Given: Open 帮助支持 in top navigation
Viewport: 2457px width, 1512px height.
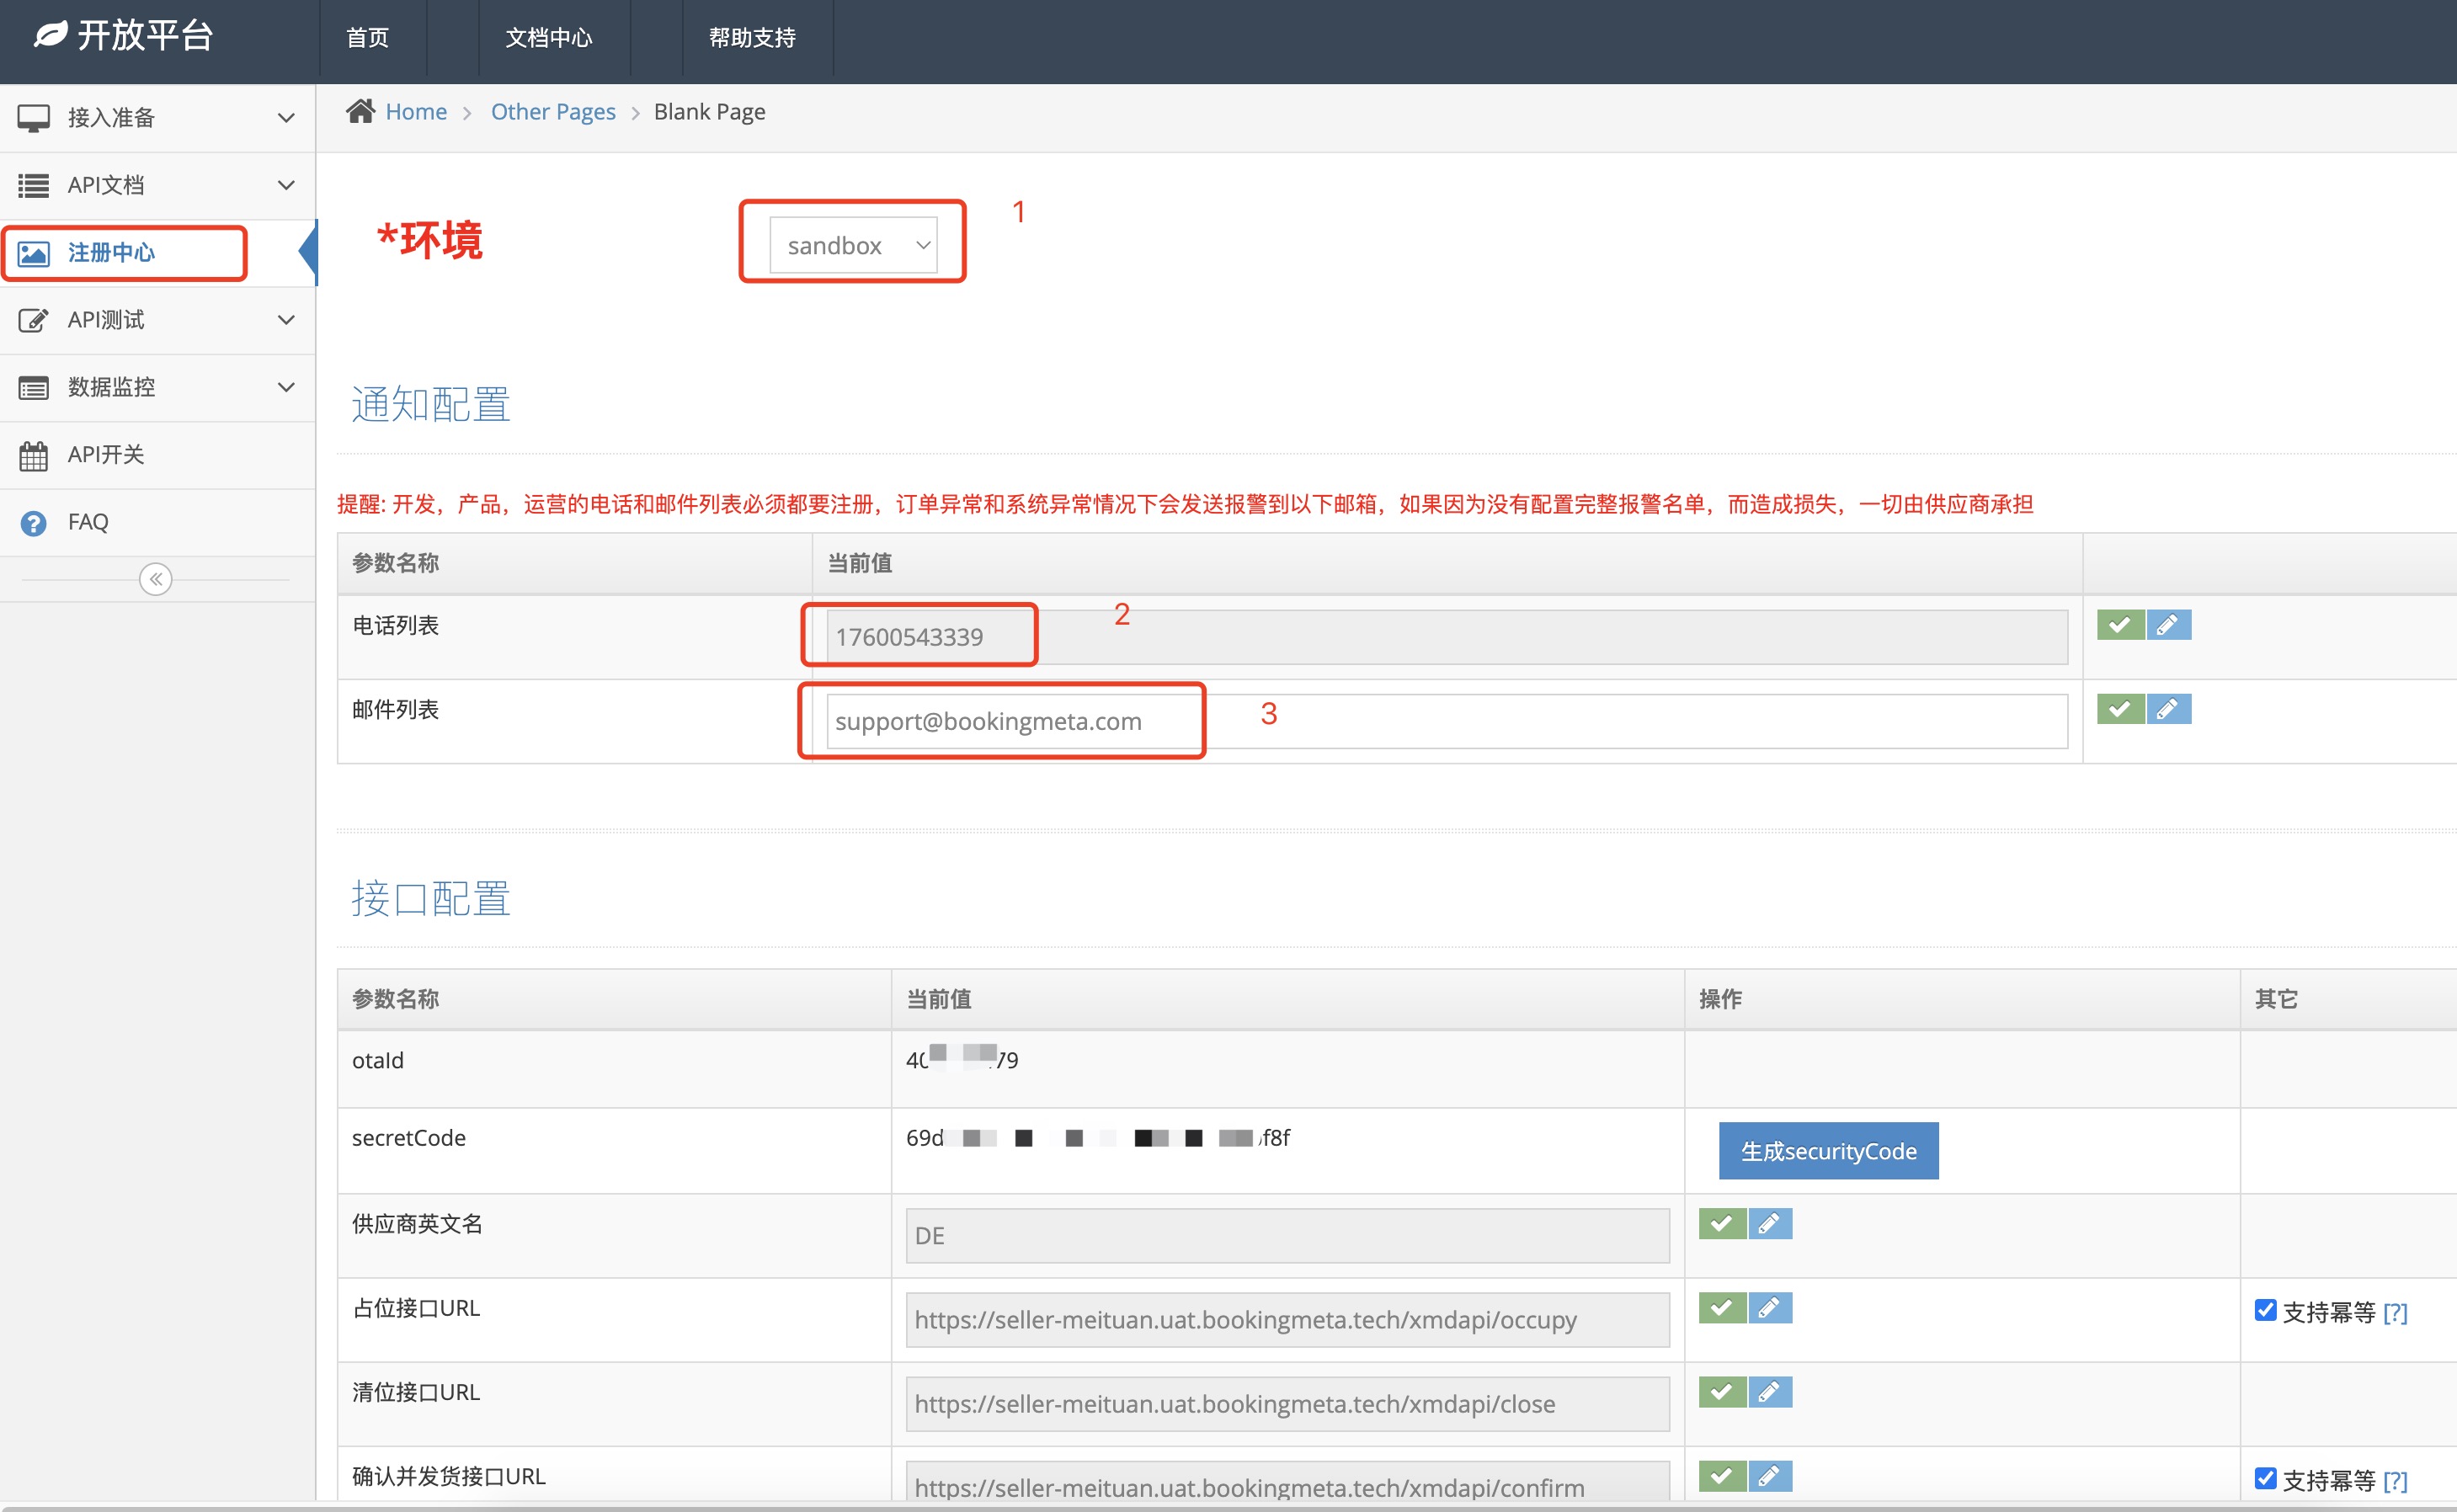Looking at the screenshot, I should [752, 38].
